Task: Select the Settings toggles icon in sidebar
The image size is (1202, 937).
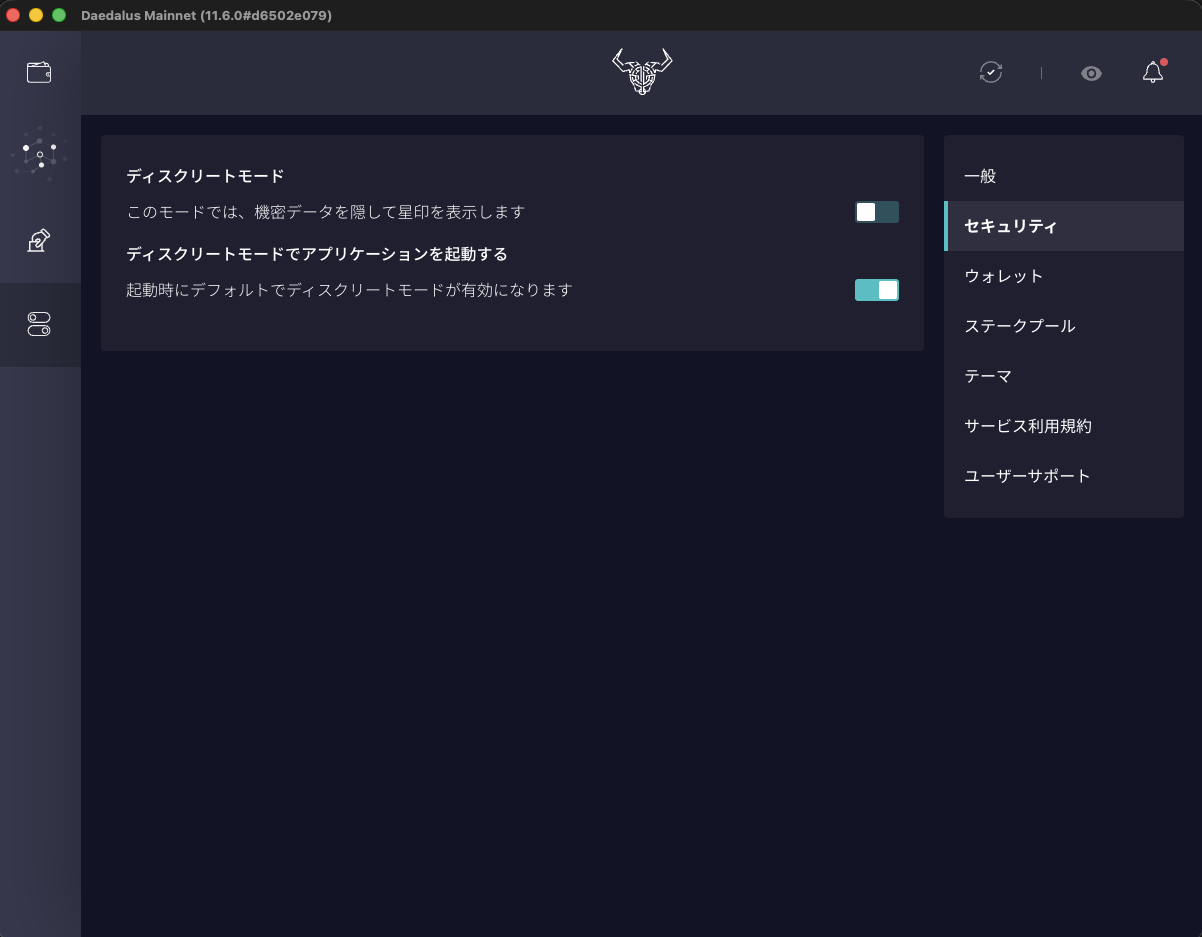Action: 39,324
